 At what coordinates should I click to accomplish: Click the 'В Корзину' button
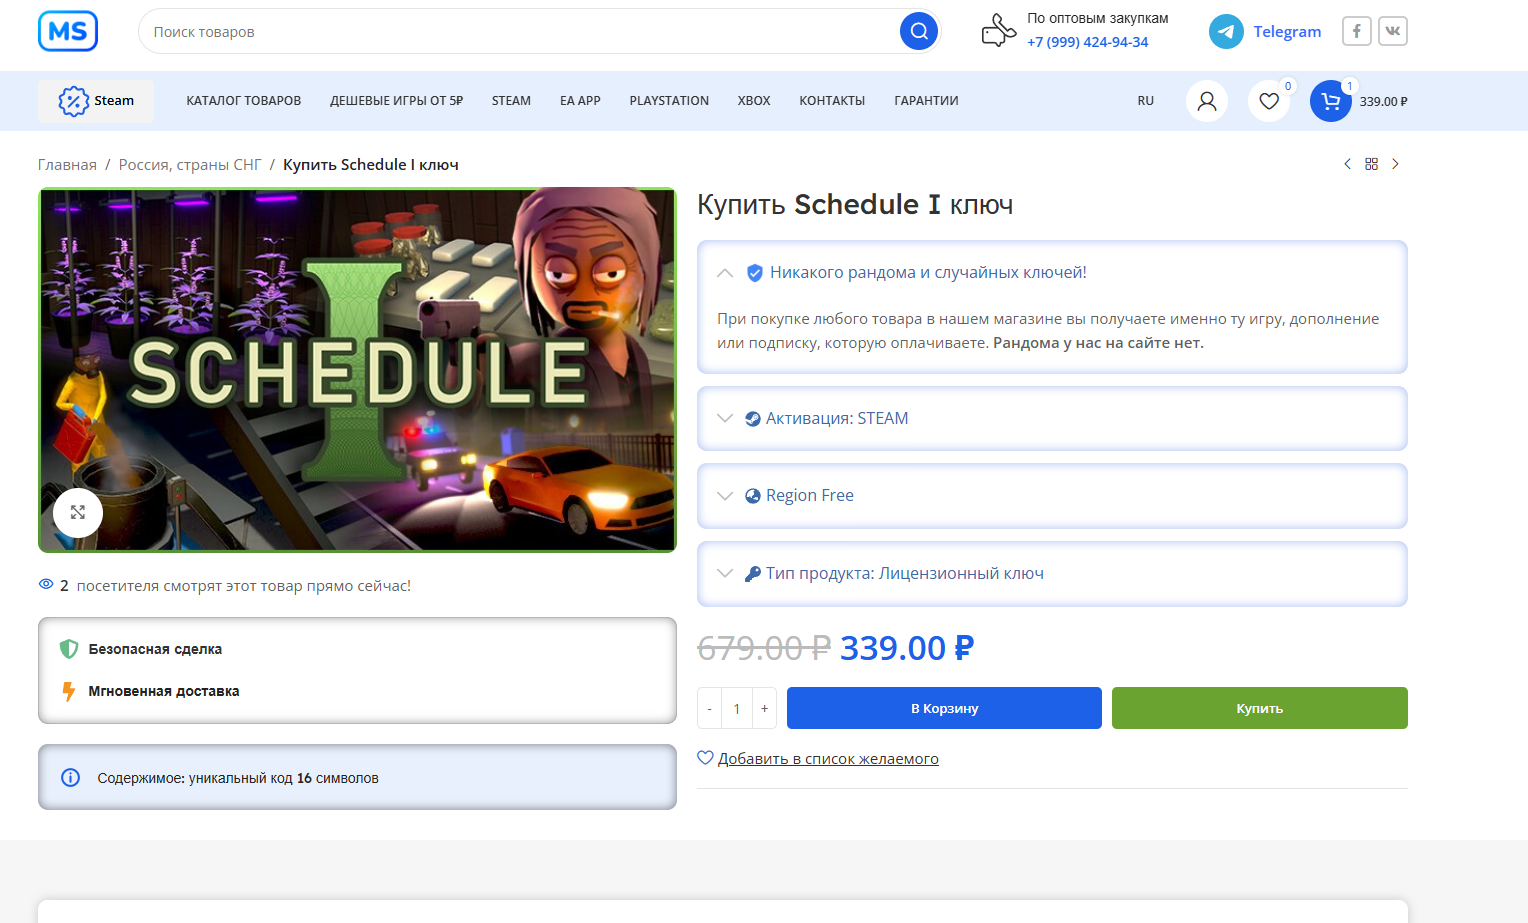(943, 708)
